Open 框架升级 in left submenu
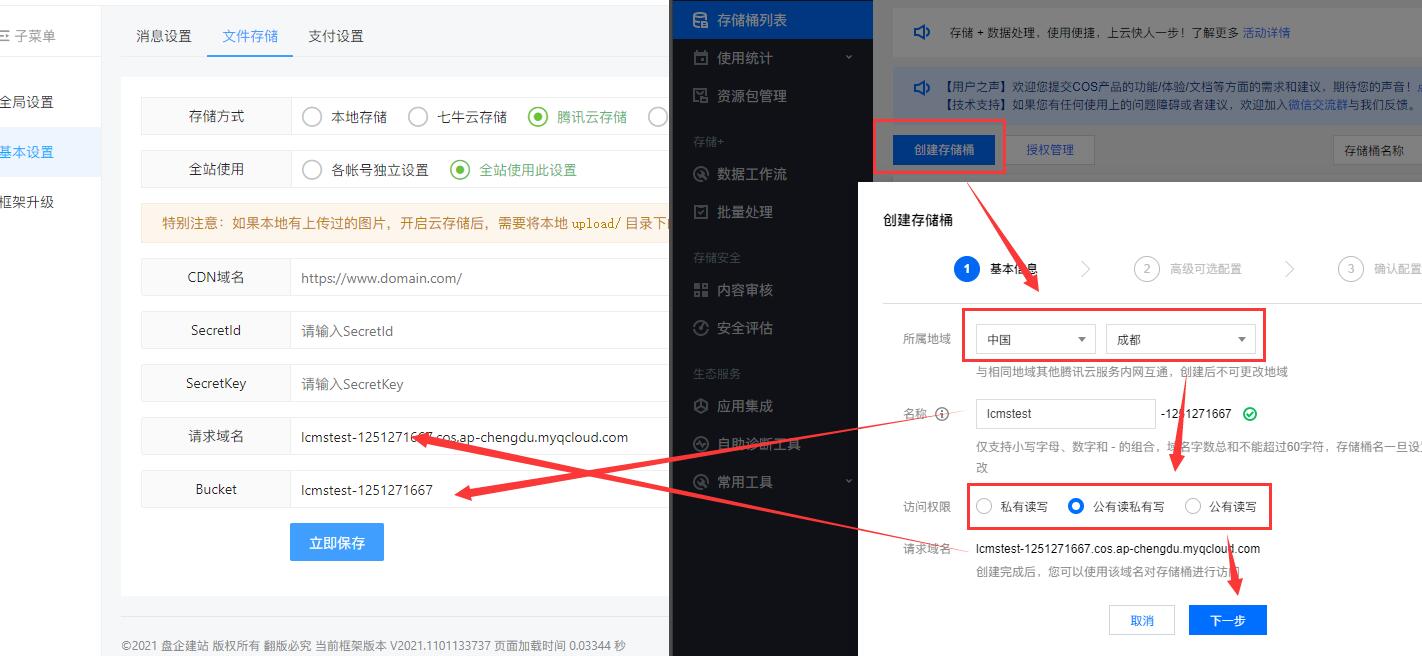Viewport: 1422px width, 656px height. pyautogui.click(x=50, y=202)
